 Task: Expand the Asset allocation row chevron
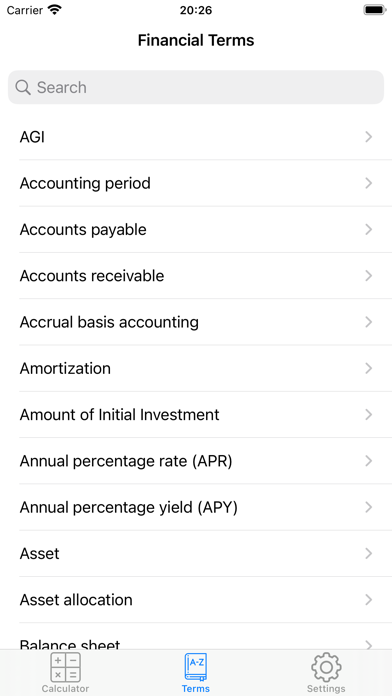tap(368, 600)
